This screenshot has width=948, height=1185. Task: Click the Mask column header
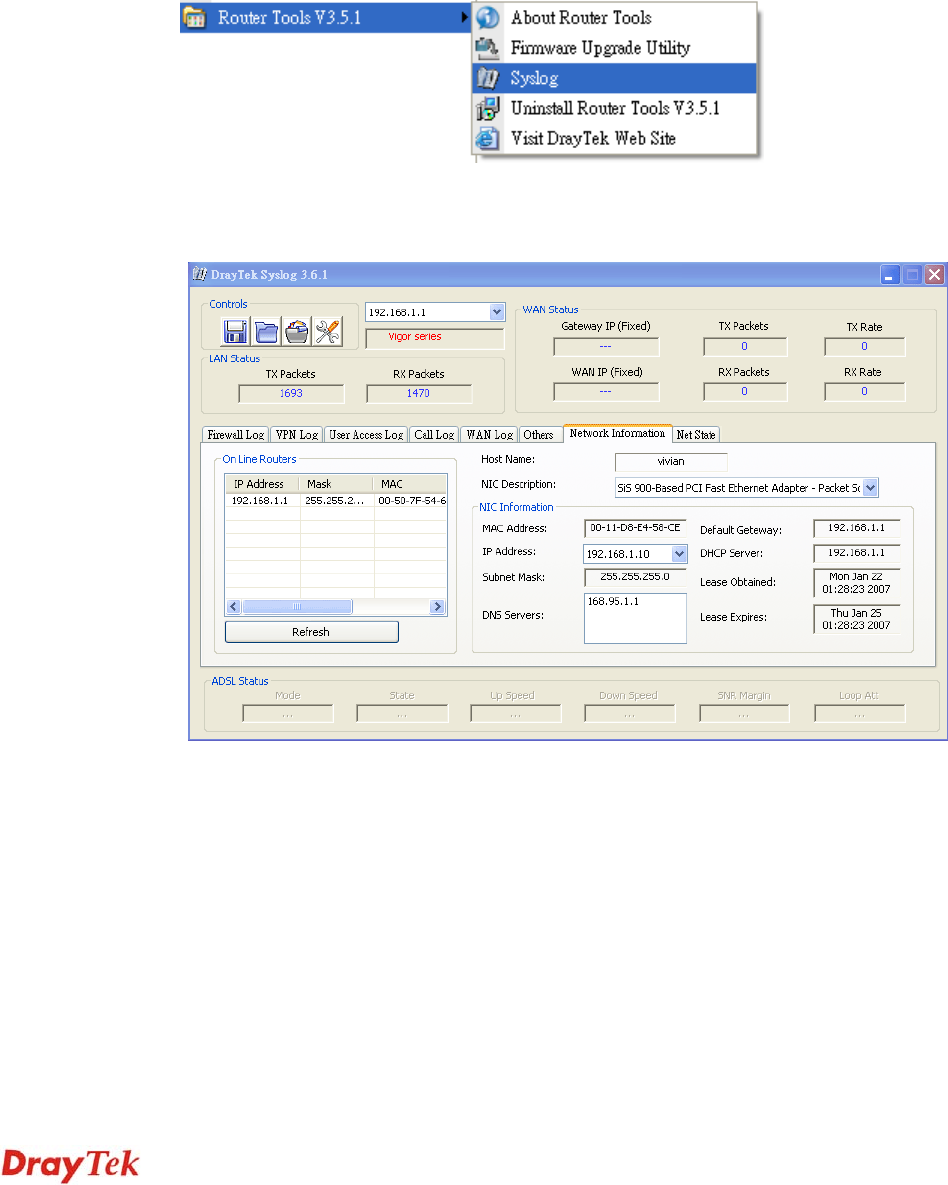point(336,484)
